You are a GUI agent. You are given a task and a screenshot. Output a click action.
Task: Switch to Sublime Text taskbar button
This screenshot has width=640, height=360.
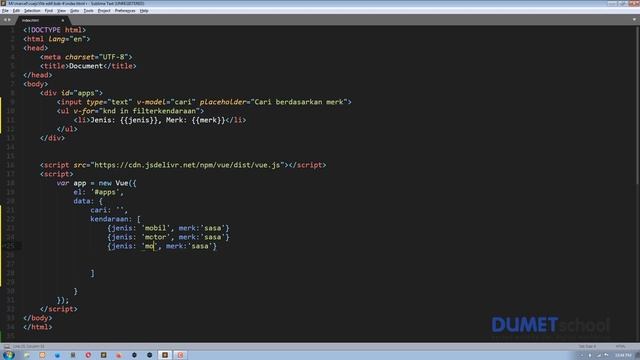[165, 355]
